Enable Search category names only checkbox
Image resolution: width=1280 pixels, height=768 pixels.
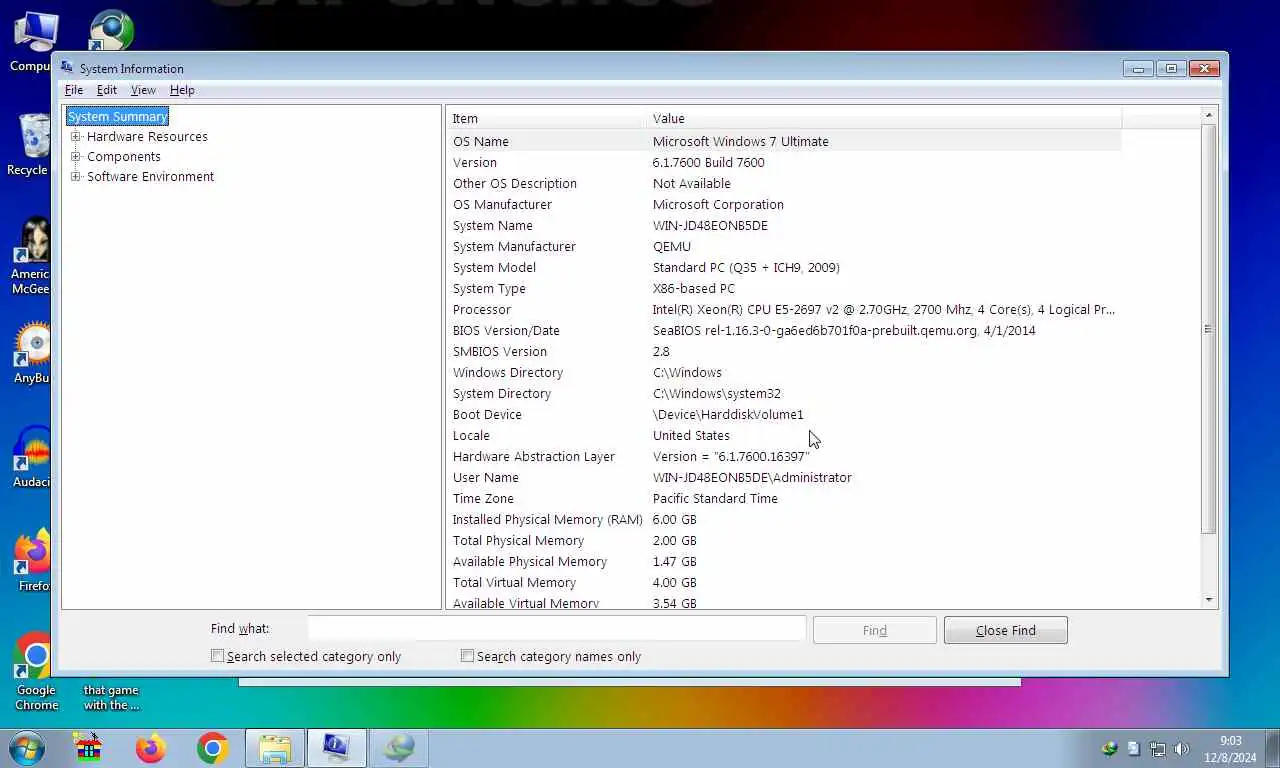(467, 656)
